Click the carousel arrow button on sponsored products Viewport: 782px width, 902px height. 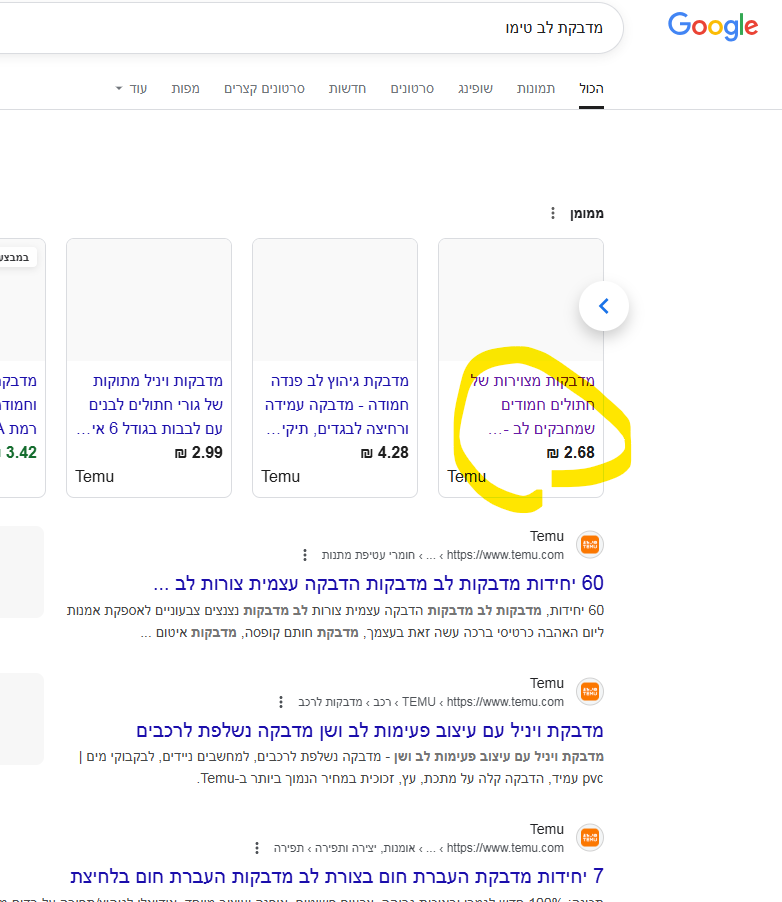pos(604,306)
